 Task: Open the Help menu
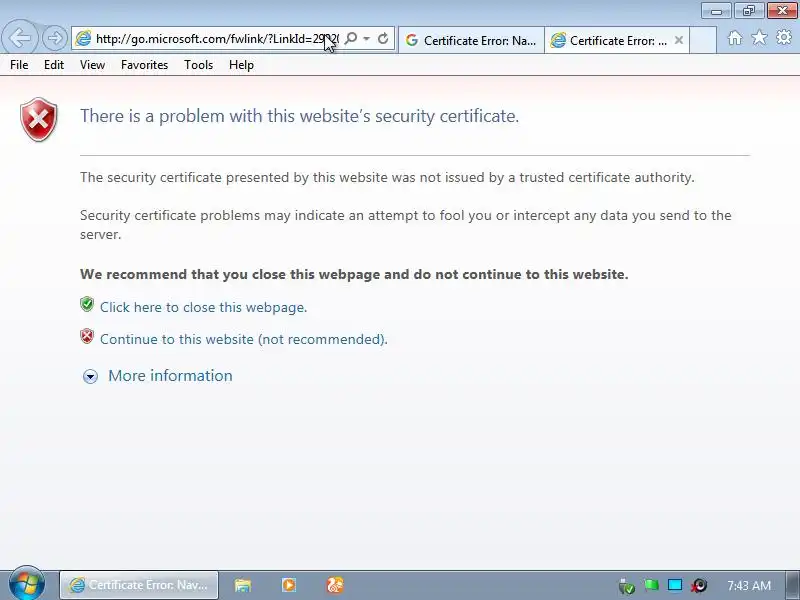pyautogui.click(x=241, y=65)
